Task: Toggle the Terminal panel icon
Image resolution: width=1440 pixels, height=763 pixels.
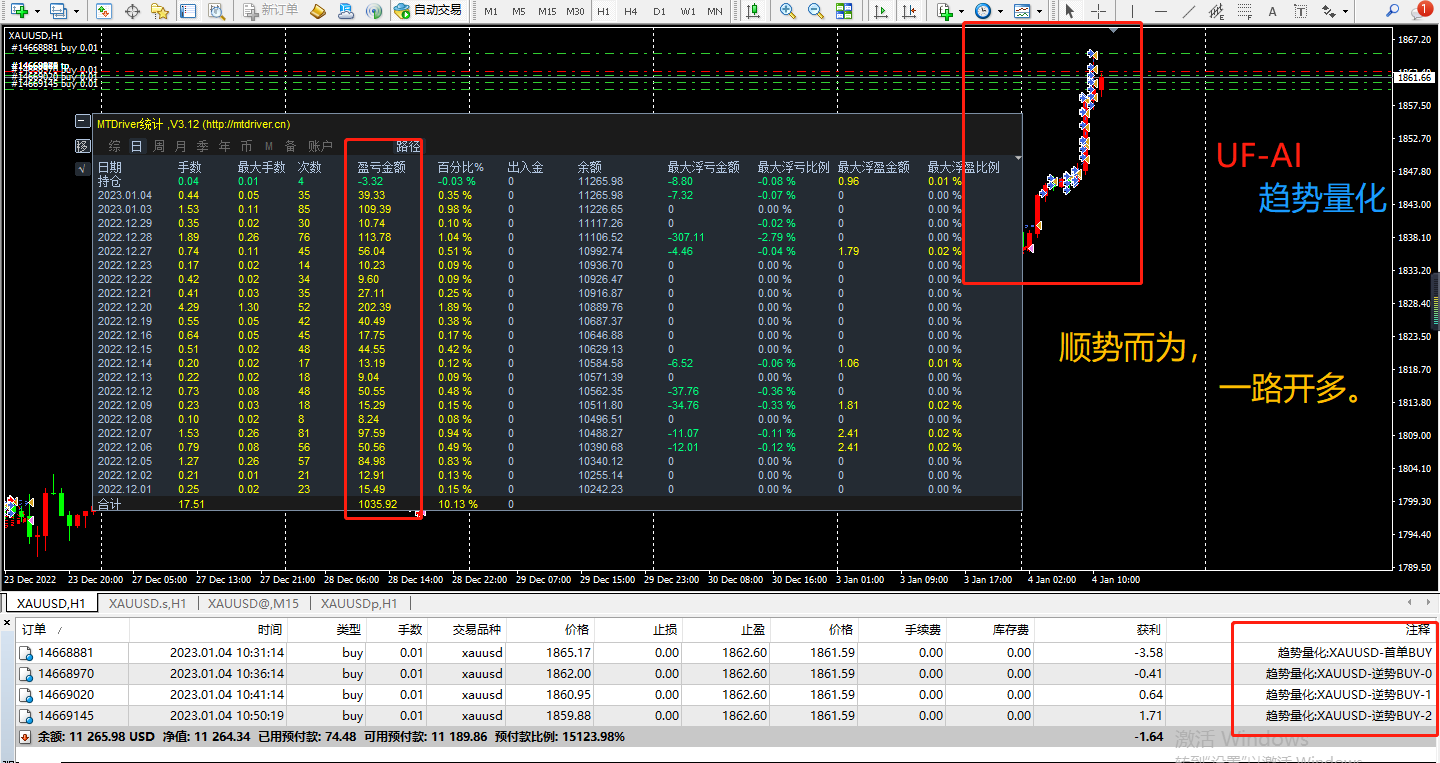Action: click(186, 11)
